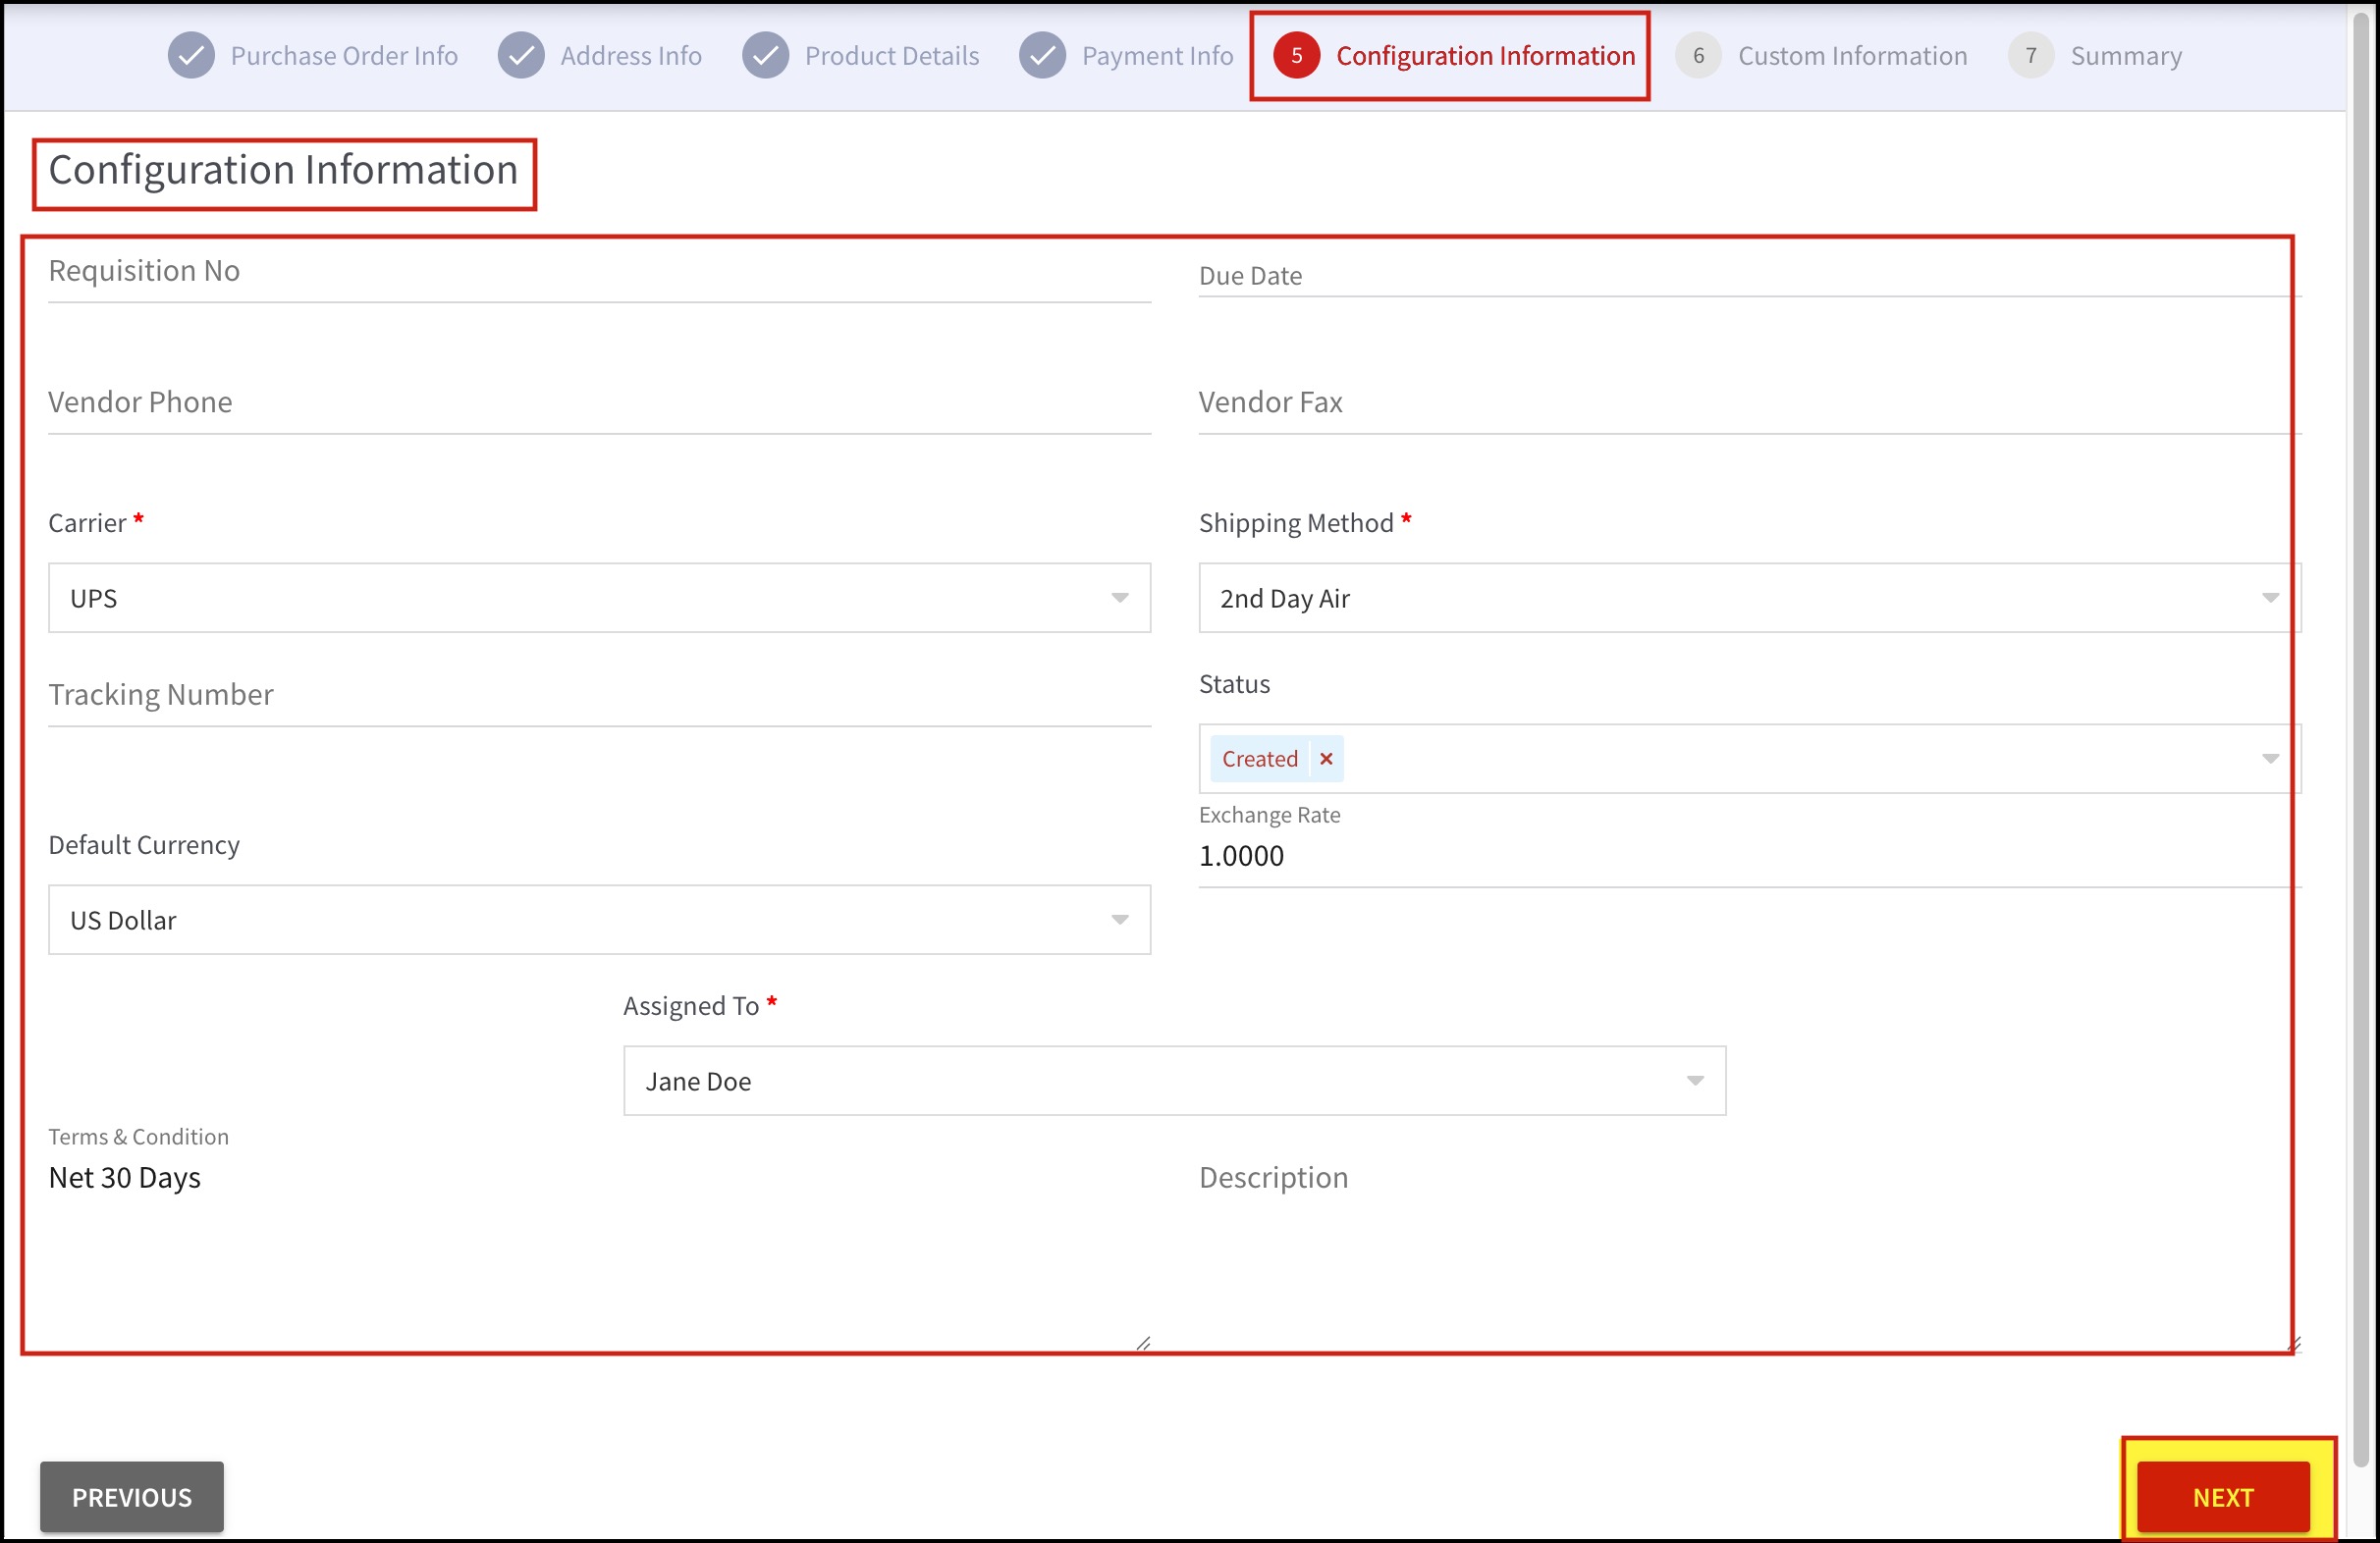Click the step 7 Summary circle
This screenshot has height=1543, width=2380.
pyautogui.click(x=2030, y=56)
